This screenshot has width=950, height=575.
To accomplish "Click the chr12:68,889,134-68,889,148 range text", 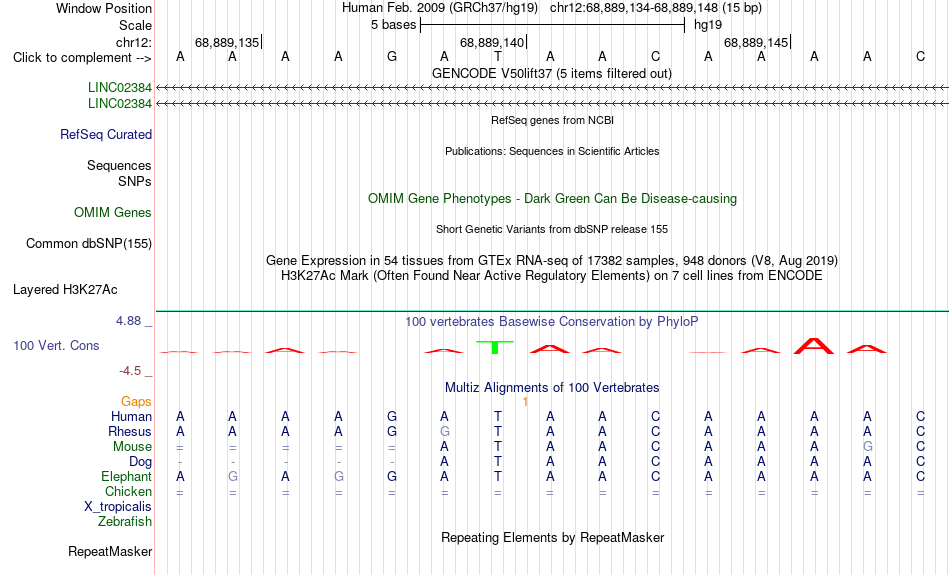I will coord(656,8).
